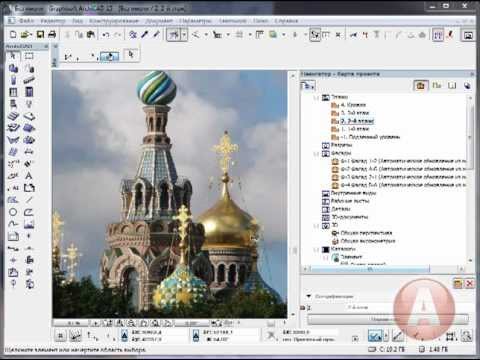Select the diagonal Line tool in toolbox
Image resolution: width=480 pixels, height=360 pixels.
pos(29,200)
